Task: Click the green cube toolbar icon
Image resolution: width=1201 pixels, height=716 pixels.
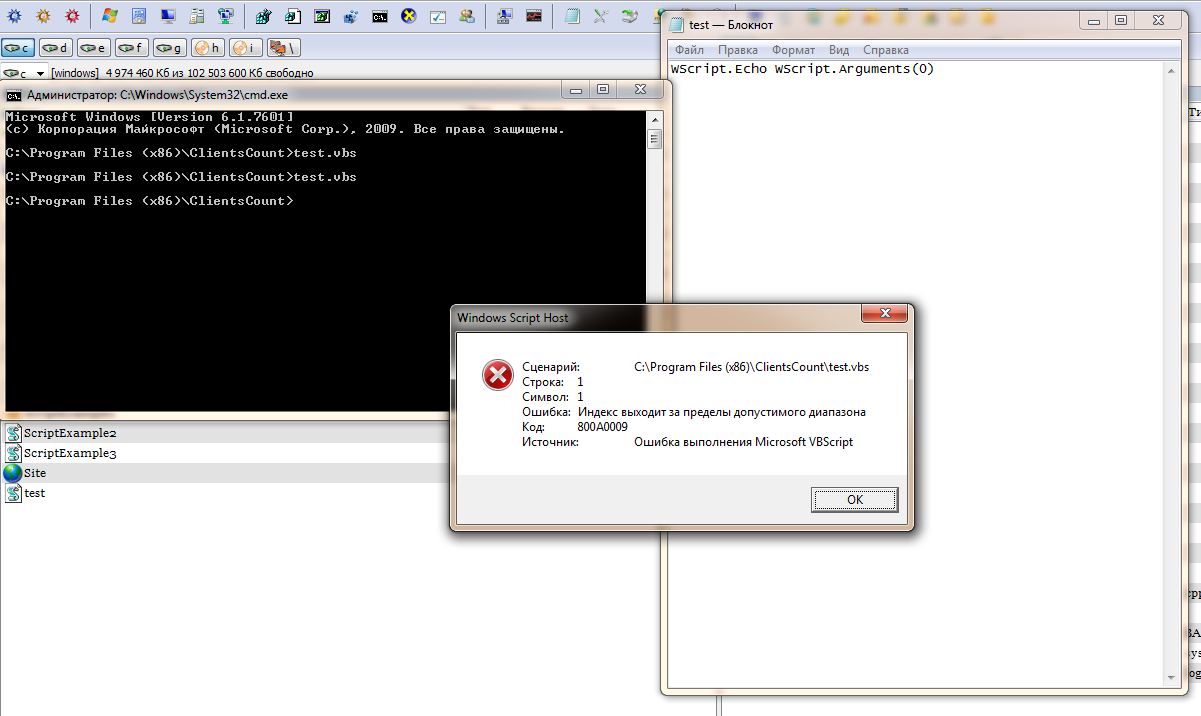Action: [263, 16]
